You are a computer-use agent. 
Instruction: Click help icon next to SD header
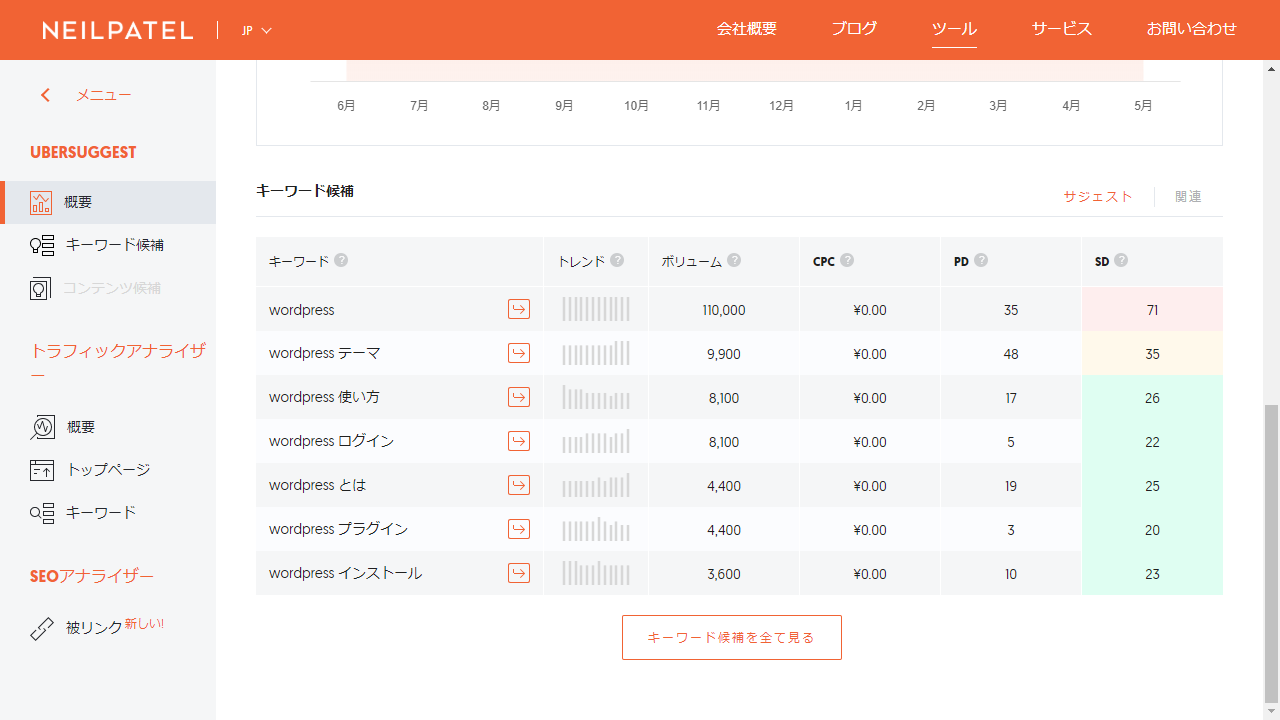(x=1121, y=260)
